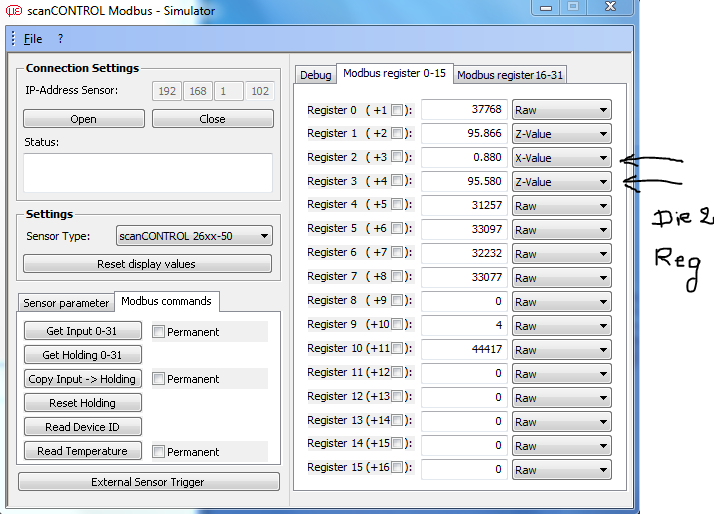The height and width of the screenshot is (514, 714).
Task: Switch to the Debug tab
Action: pos(316,75)
